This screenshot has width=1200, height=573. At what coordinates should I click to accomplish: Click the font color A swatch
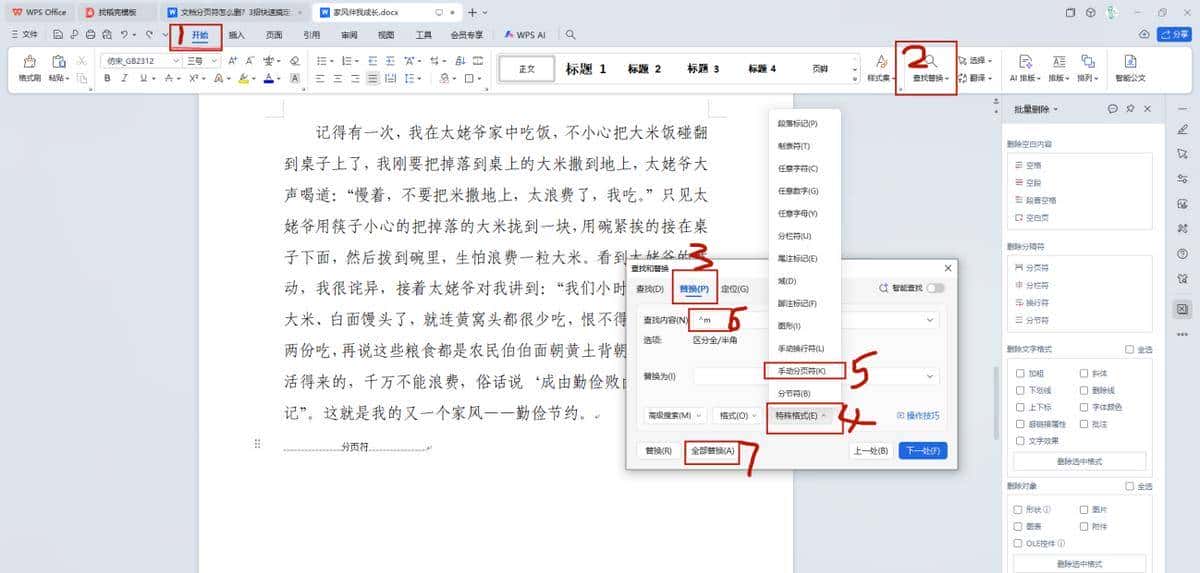tap(269, 78)
